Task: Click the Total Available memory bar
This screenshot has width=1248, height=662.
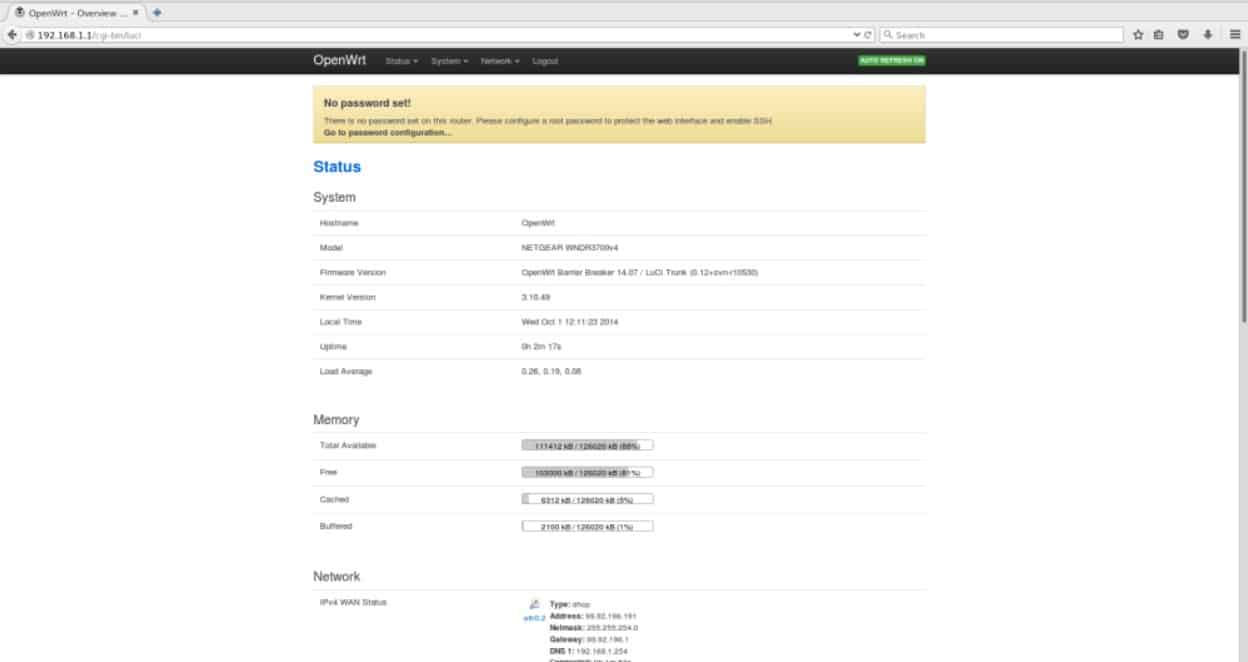Action: coord(587,445)
